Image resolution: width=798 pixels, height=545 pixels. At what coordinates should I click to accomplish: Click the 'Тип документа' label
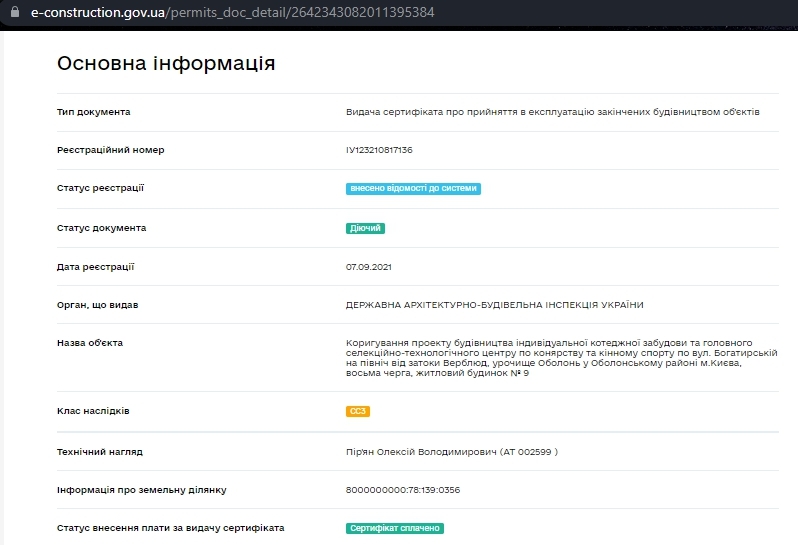[x=94, y=112]
